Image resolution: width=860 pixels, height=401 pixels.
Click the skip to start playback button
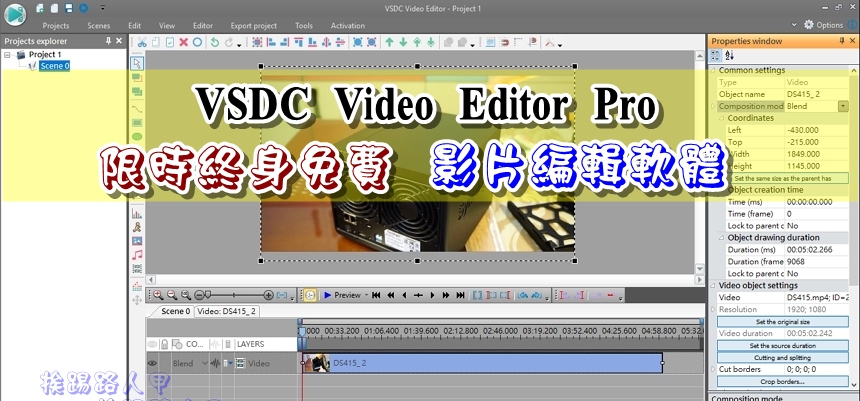click(376, 295)
